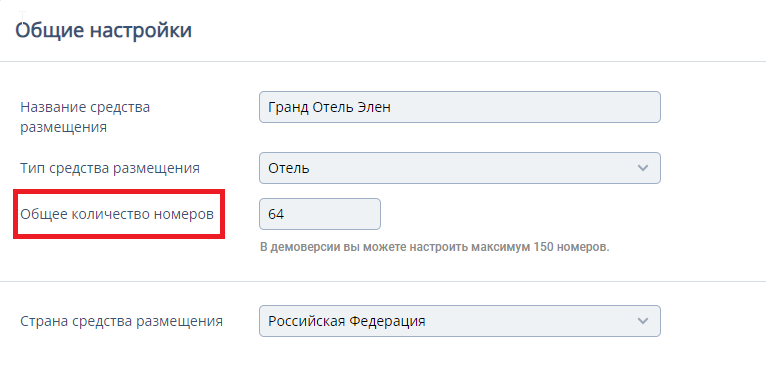The image size is (766, 371).
Task: Click the total rooms field showing 64
Action: coord(320,214)
